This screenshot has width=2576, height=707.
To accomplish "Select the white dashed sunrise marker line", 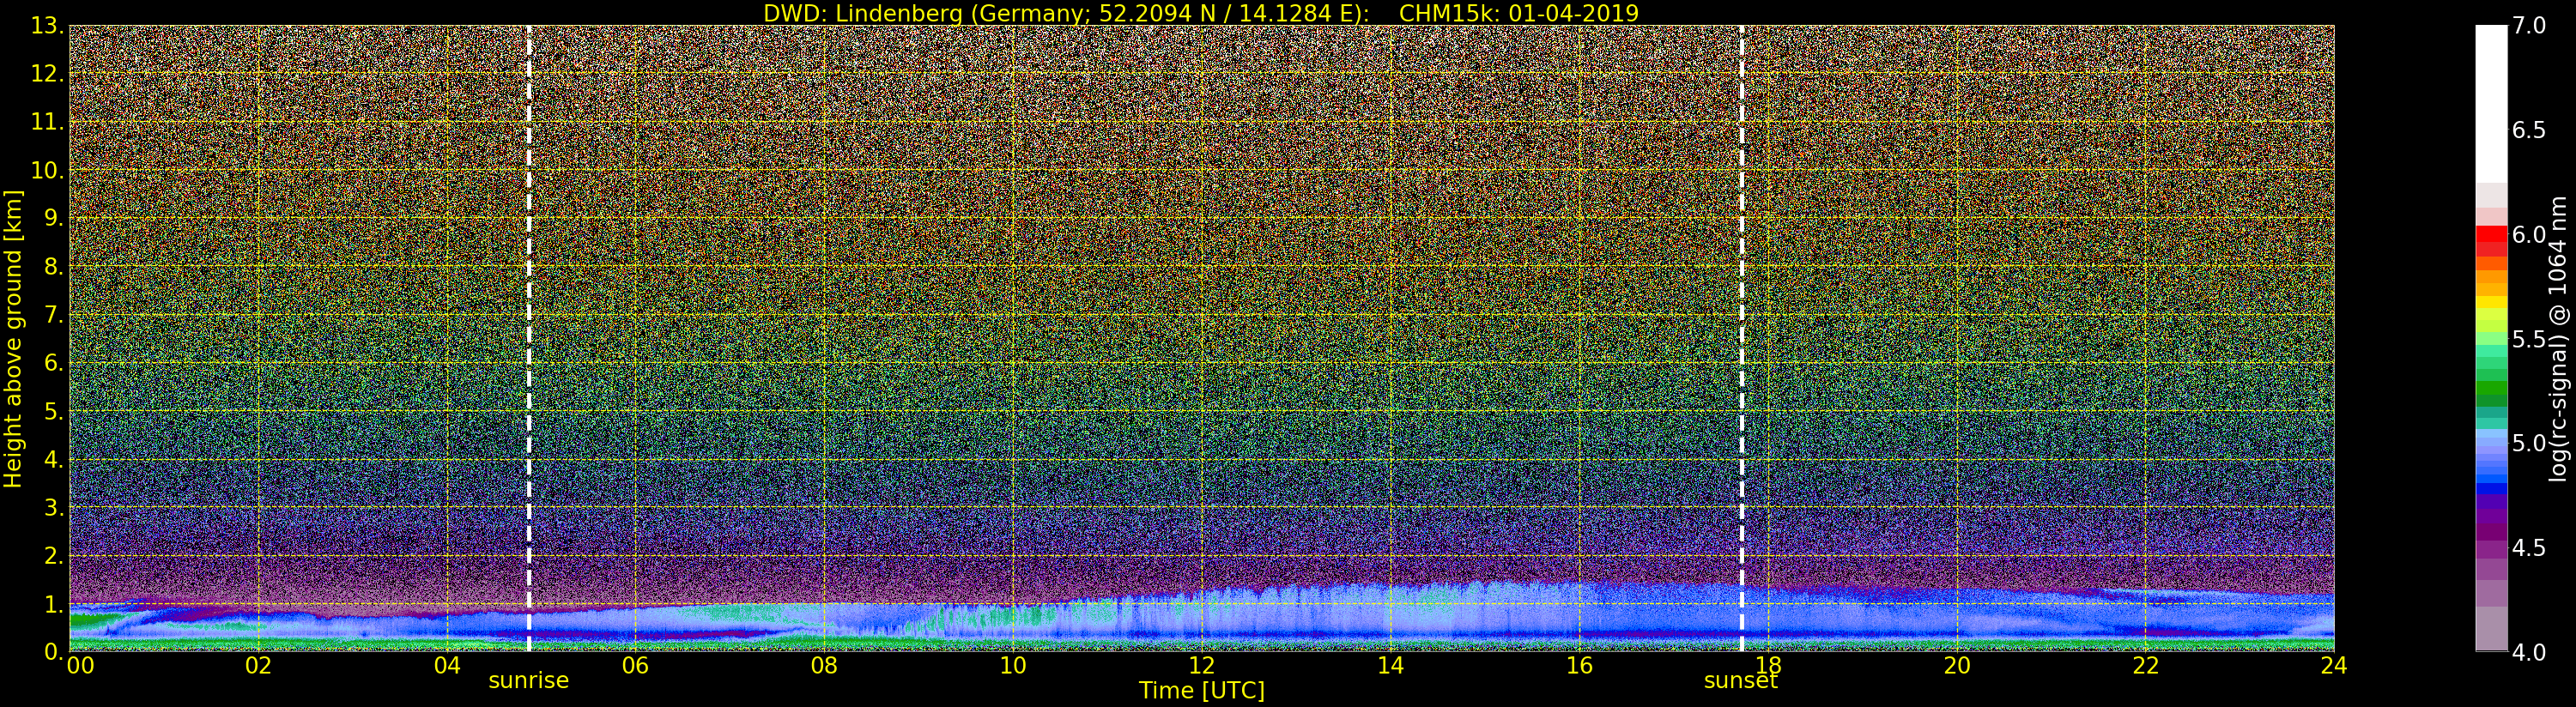I will pyautogui.click(x=529, y=339).
